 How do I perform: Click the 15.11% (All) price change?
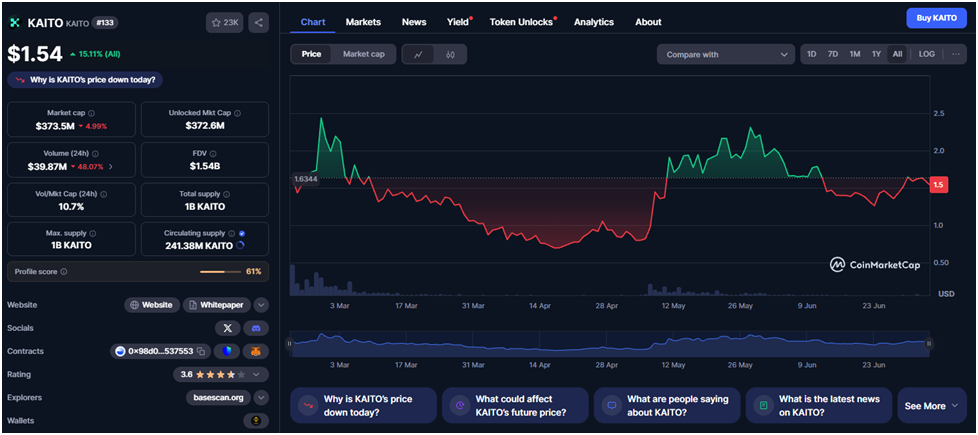point(95,54)
